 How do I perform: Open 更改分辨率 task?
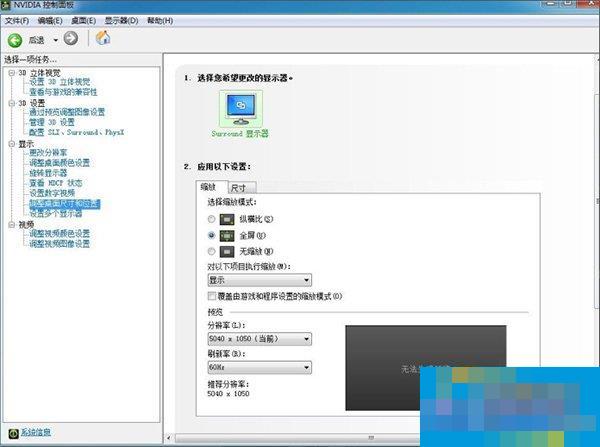pyautogui.click(x=48, y=153)
